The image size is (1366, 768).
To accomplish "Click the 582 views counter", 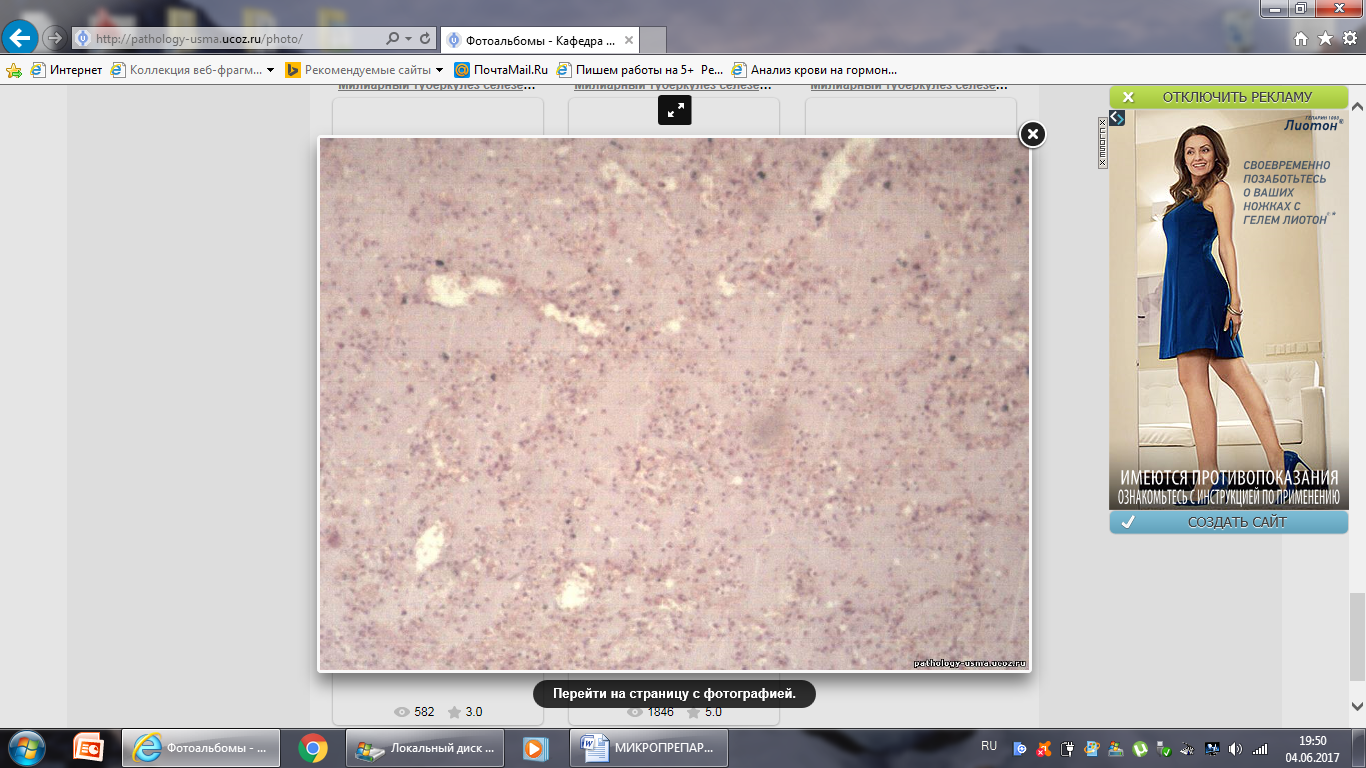I will (415, 712).
